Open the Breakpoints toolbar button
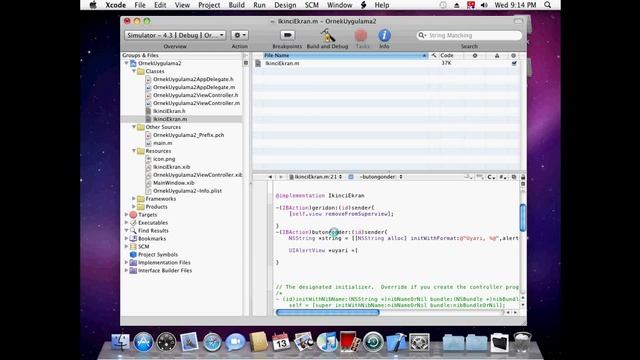Image resolution: width=640 pixels, height=360 pixels. click(287, 36)
